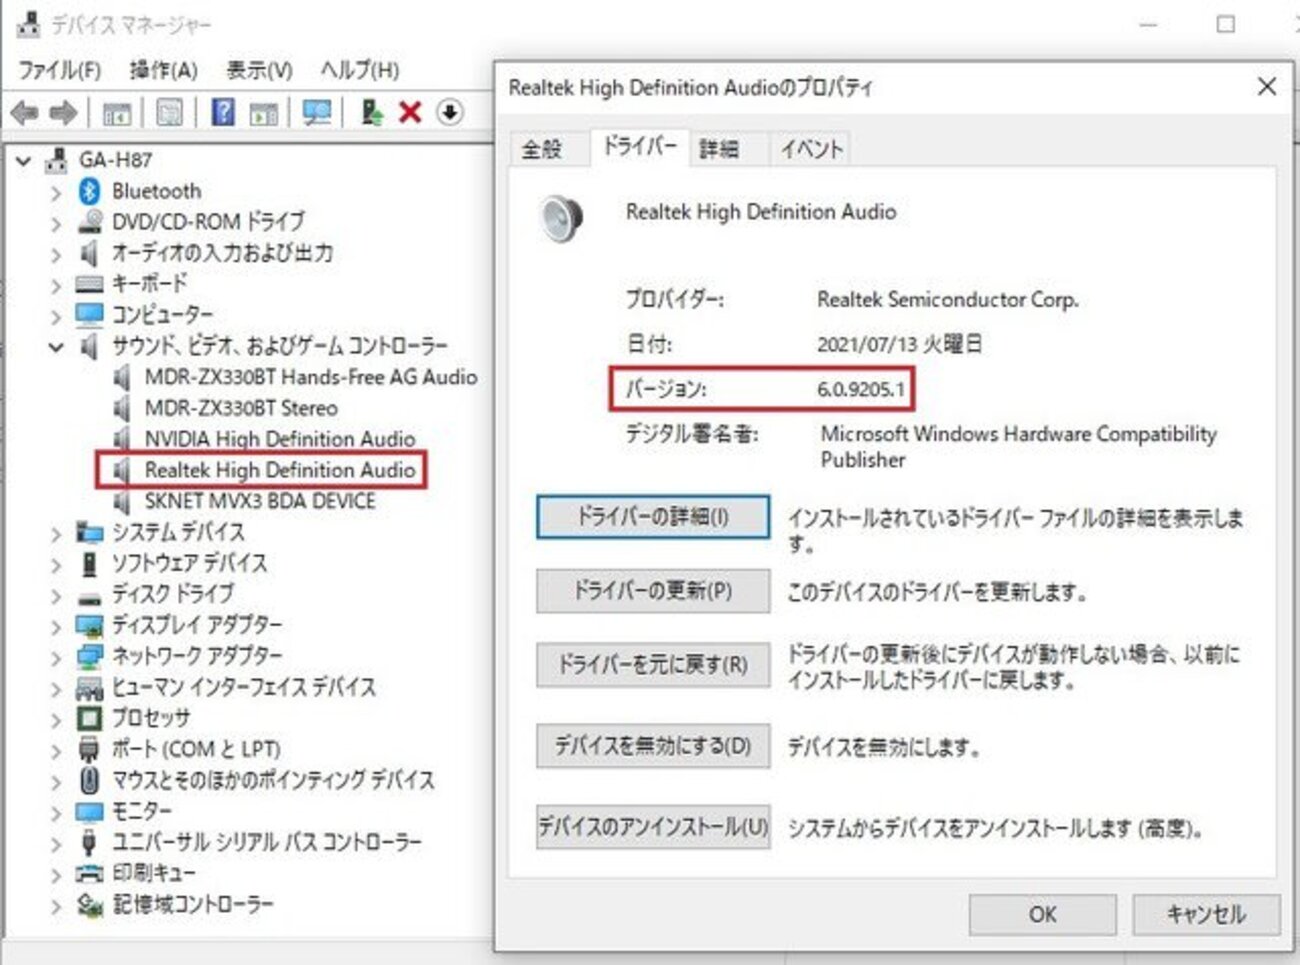Click the update driver toolbar icon
The image size is (1300, 965).
[x=372, y=112]
